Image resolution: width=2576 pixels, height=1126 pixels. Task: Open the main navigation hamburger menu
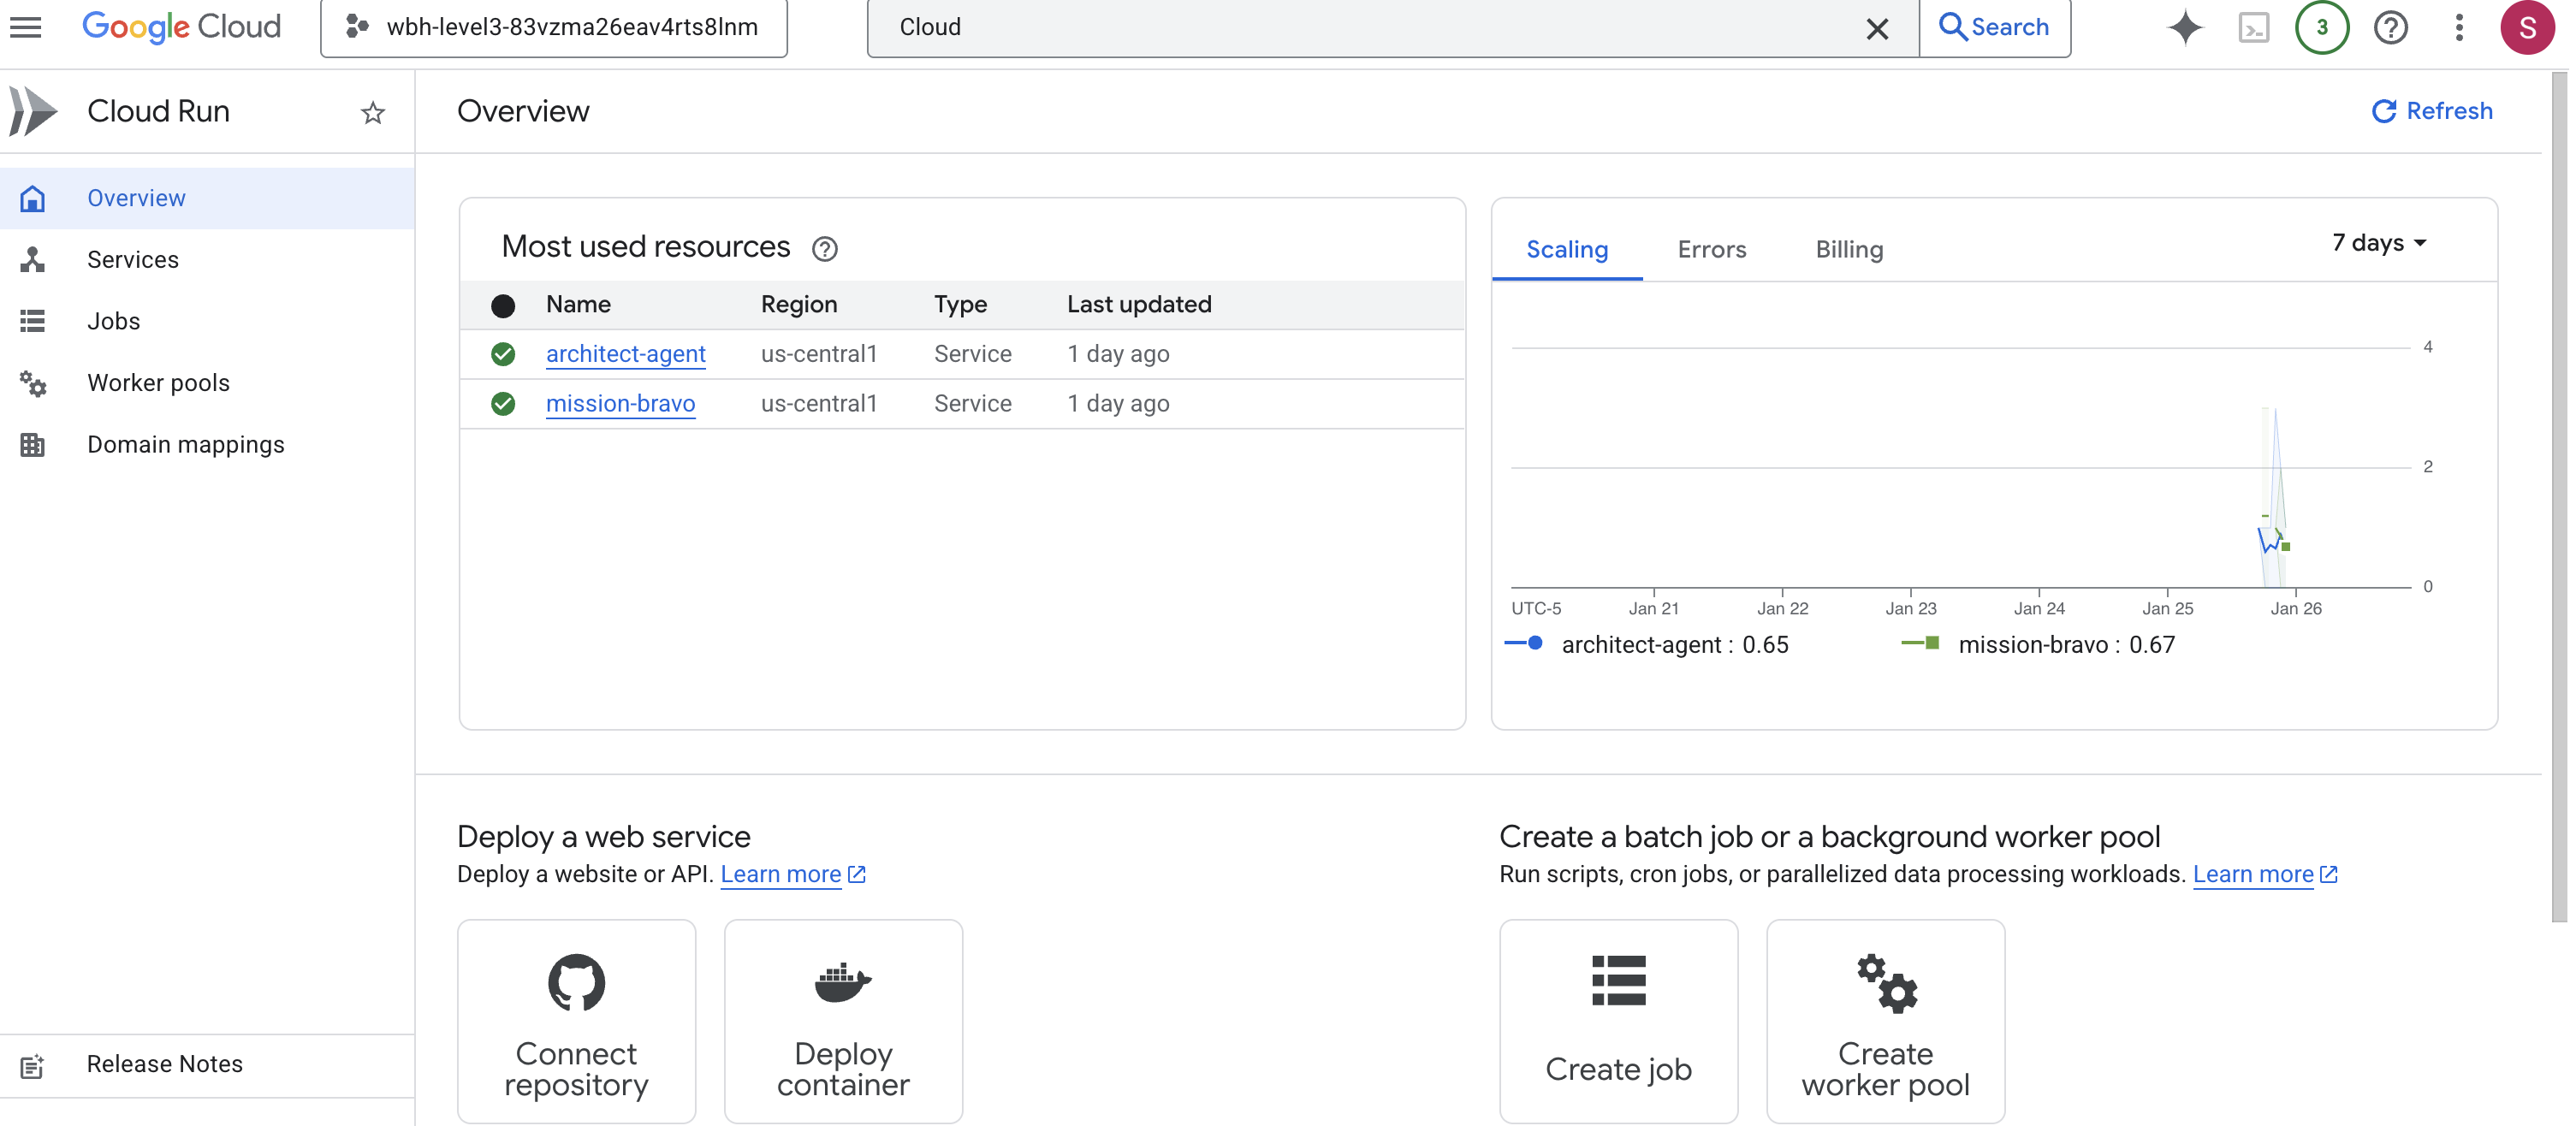(x=26, y=27)
